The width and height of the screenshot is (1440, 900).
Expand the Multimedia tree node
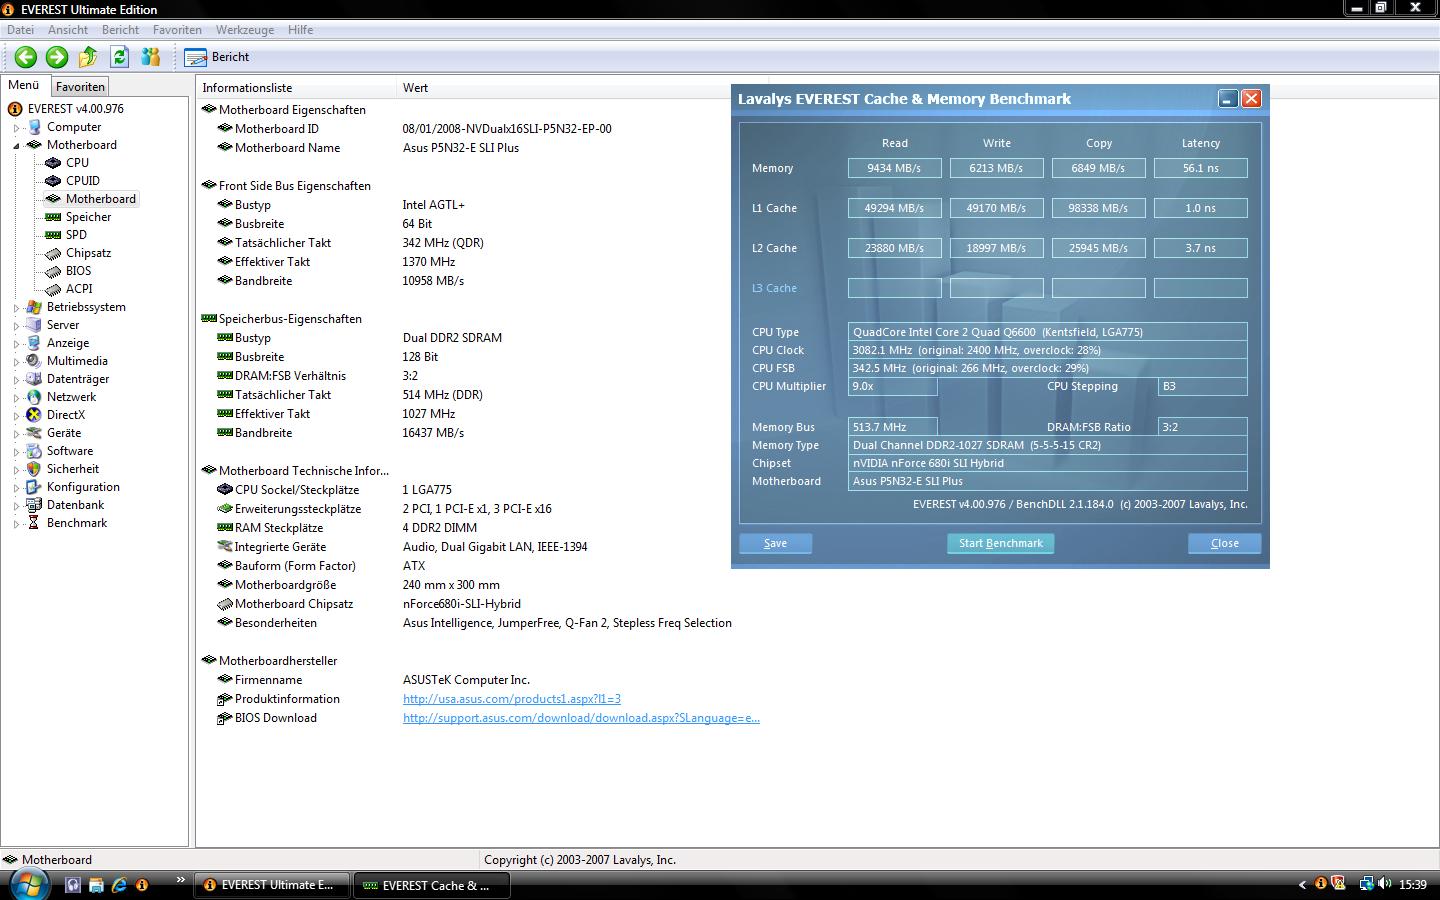[17, 362]
